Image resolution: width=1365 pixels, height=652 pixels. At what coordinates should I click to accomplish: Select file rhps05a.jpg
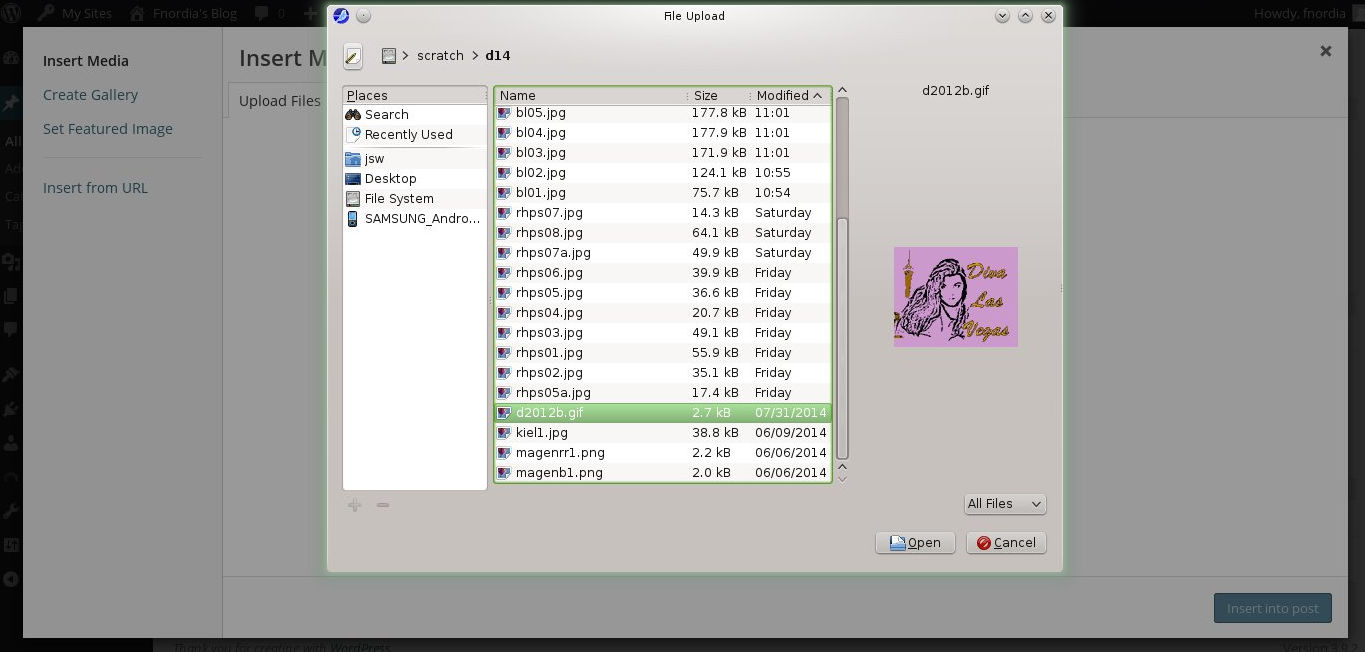pyautogui.click(x=662, y=392)
